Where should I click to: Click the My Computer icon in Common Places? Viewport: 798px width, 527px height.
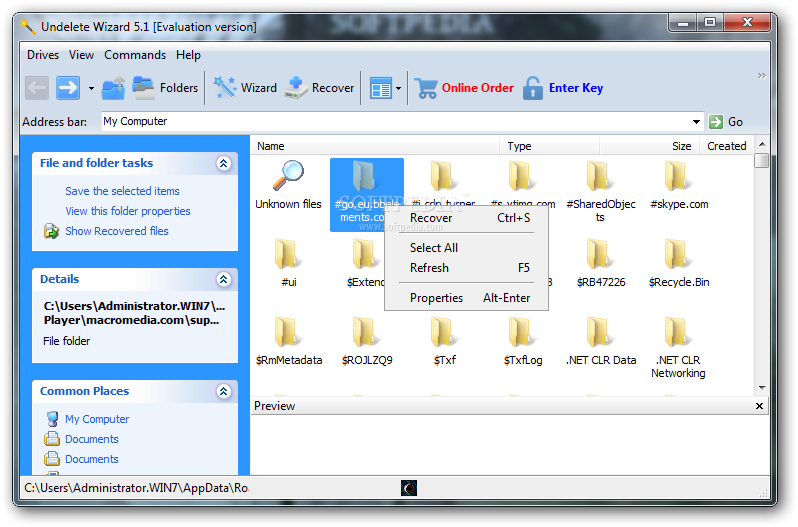(x=52, y=419)
